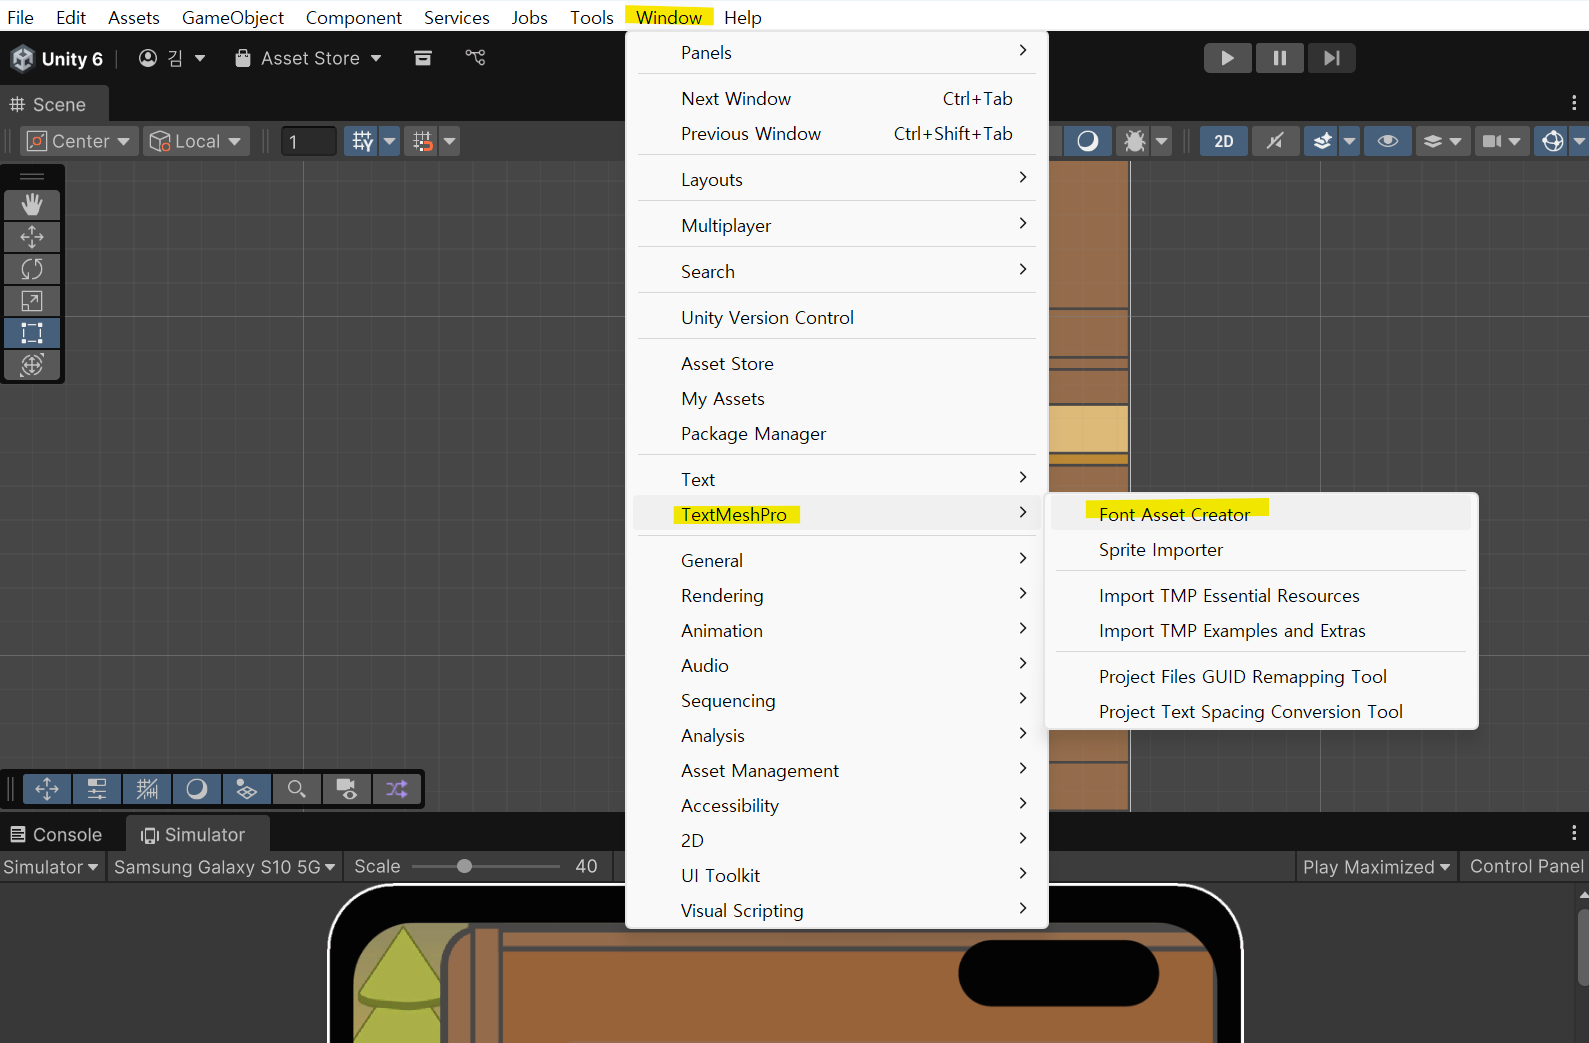Viewport: 1589px width, 1043px height.
Task: Toggle scene audio mute icon
Action: click(1275, 141)
